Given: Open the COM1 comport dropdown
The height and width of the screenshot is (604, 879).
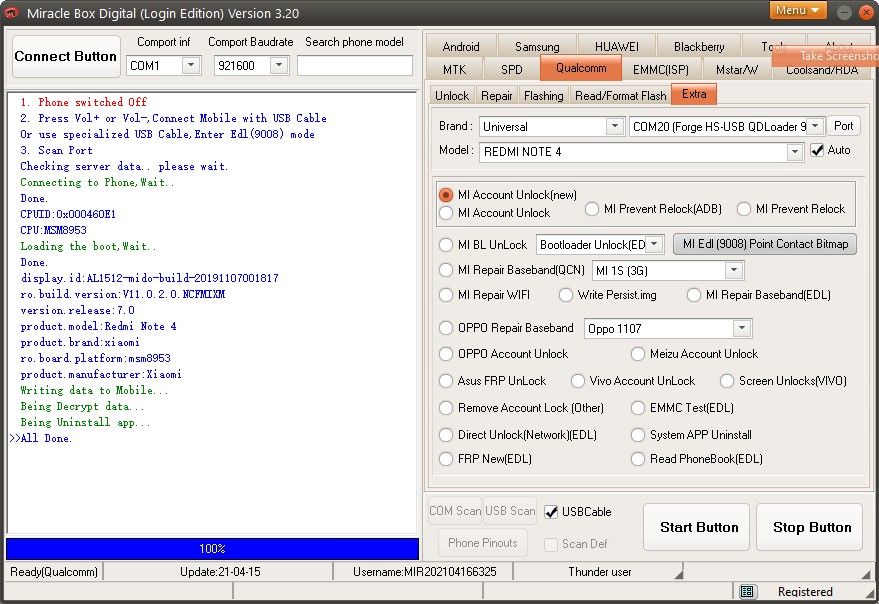Looking at the screenshot, I should [191, 66].
